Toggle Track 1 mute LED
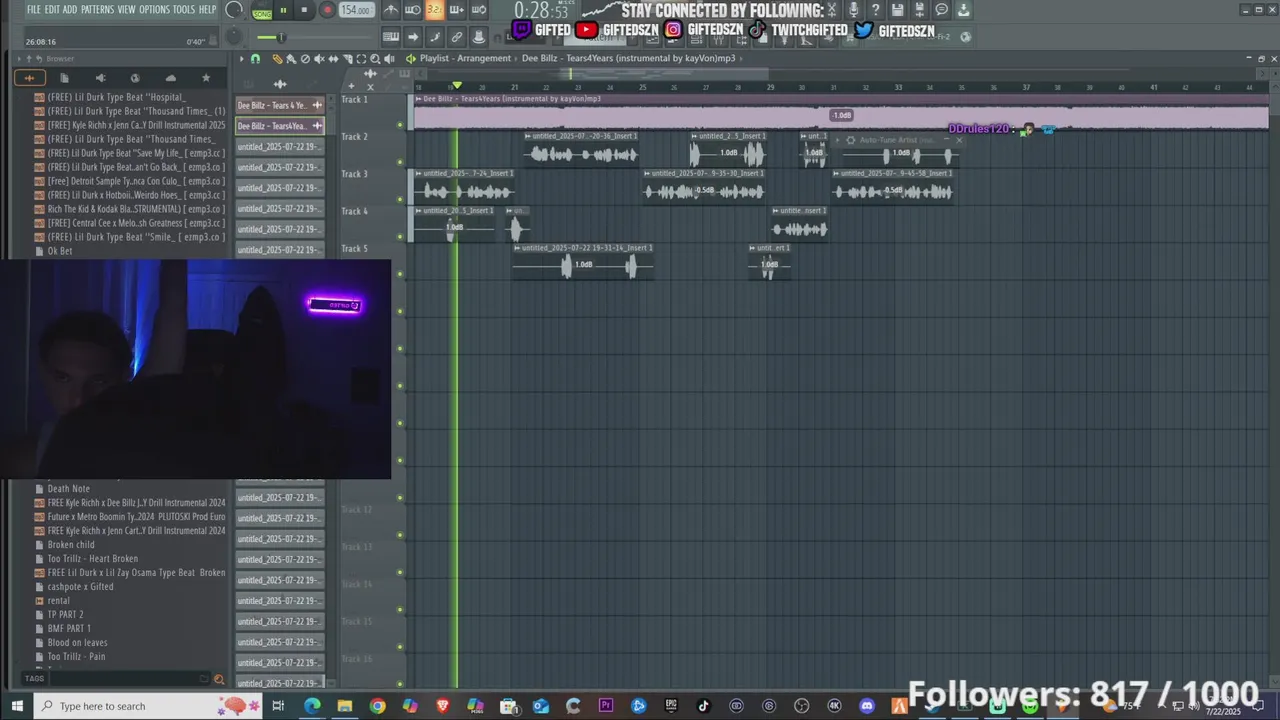The height and width of the screenshot is (720, 1280). coord(400,126)
